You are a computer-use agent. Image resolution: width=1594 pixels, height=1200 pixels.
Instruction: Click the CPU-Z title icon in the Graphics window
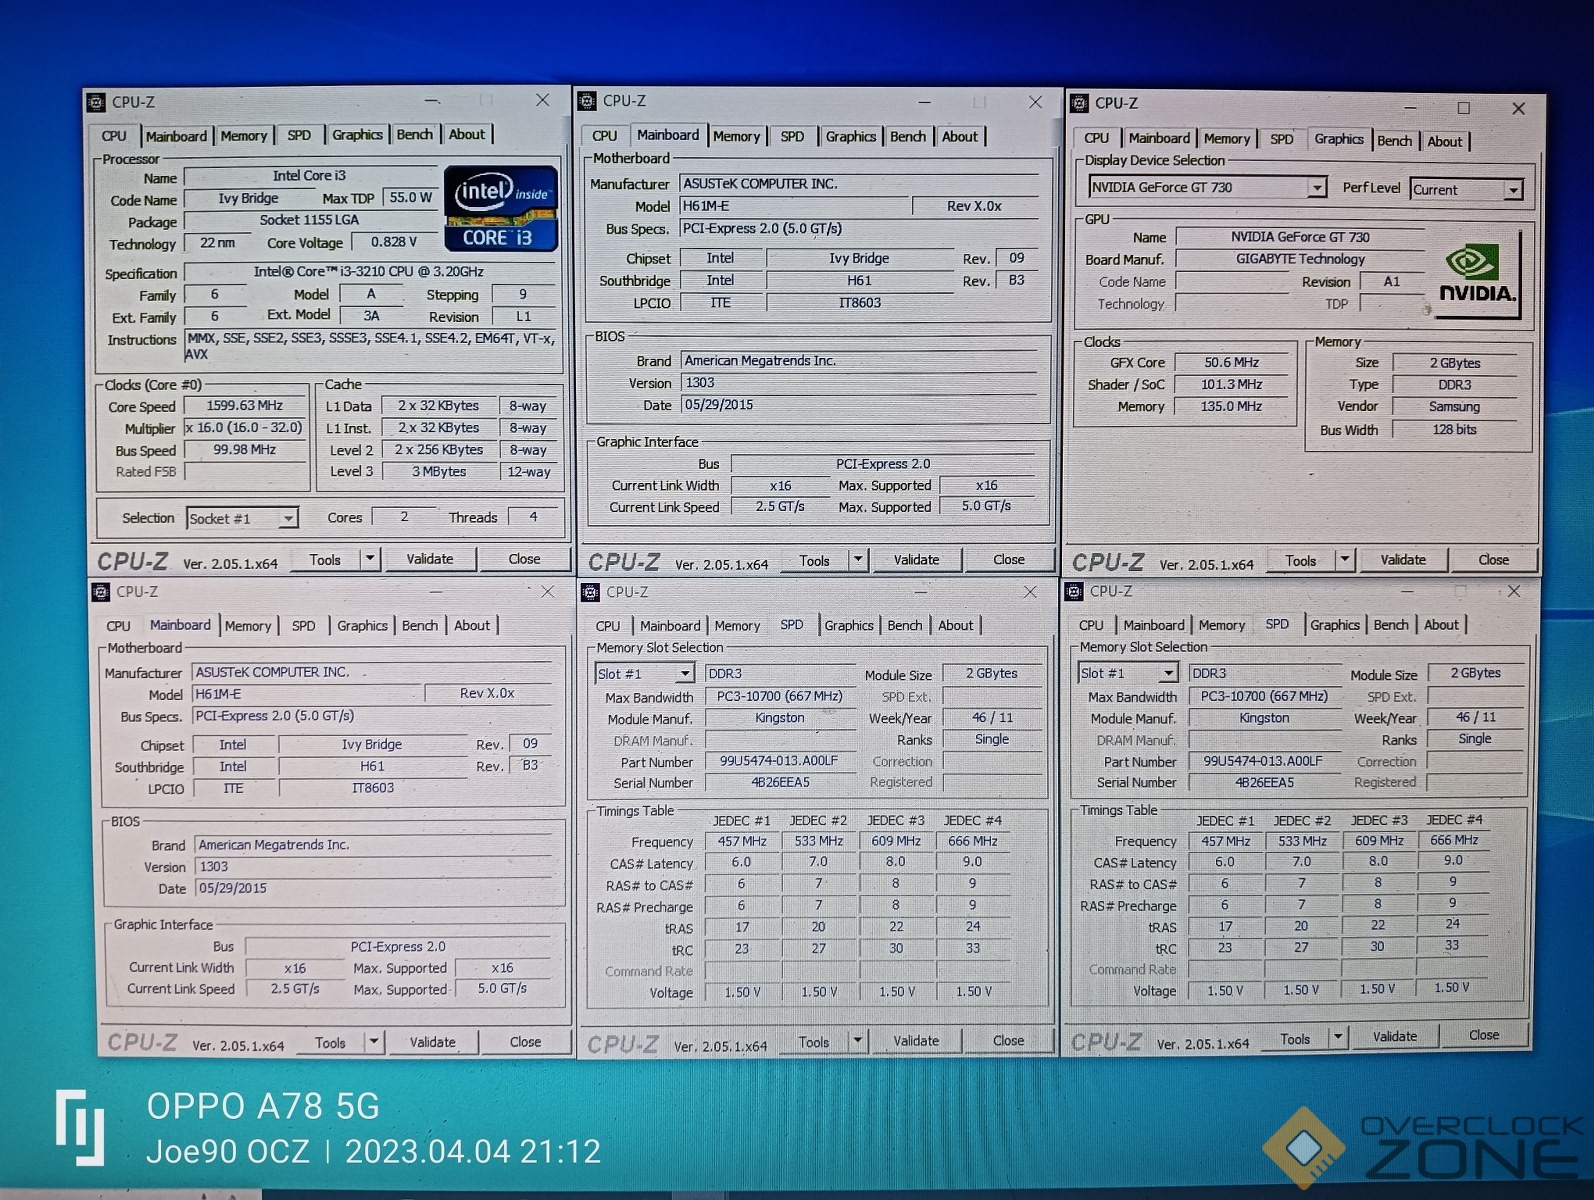click(x=1079, y=103)
